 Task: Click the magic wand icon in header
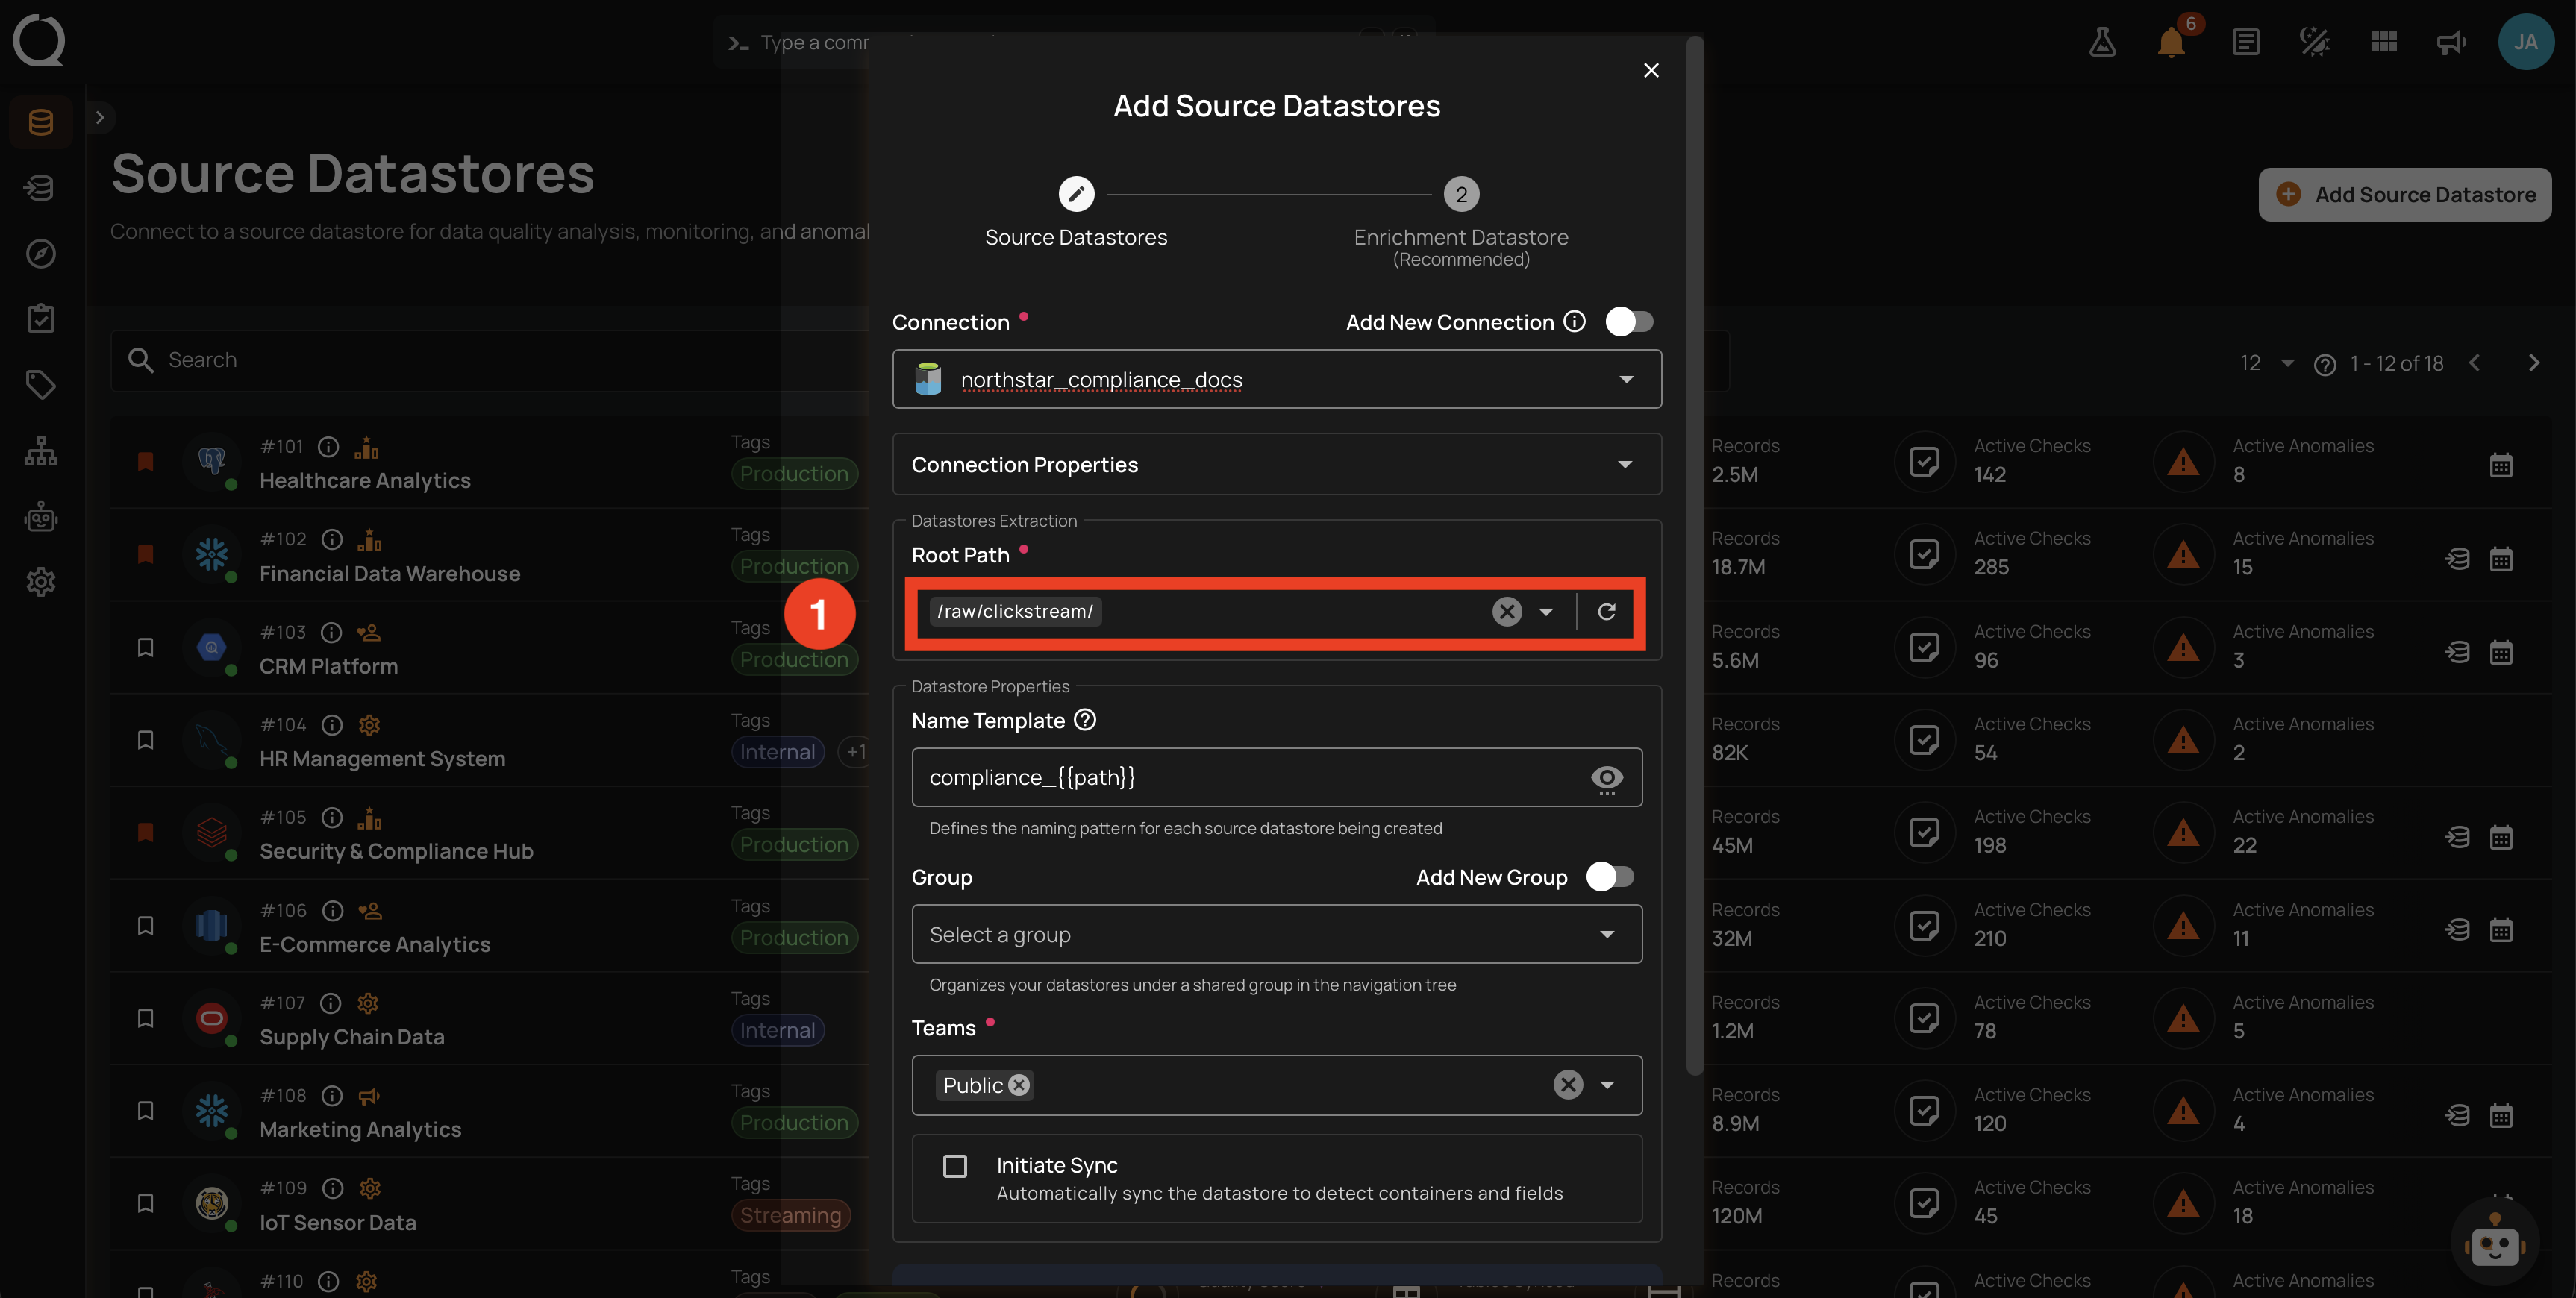click(x=2314, y=42)
